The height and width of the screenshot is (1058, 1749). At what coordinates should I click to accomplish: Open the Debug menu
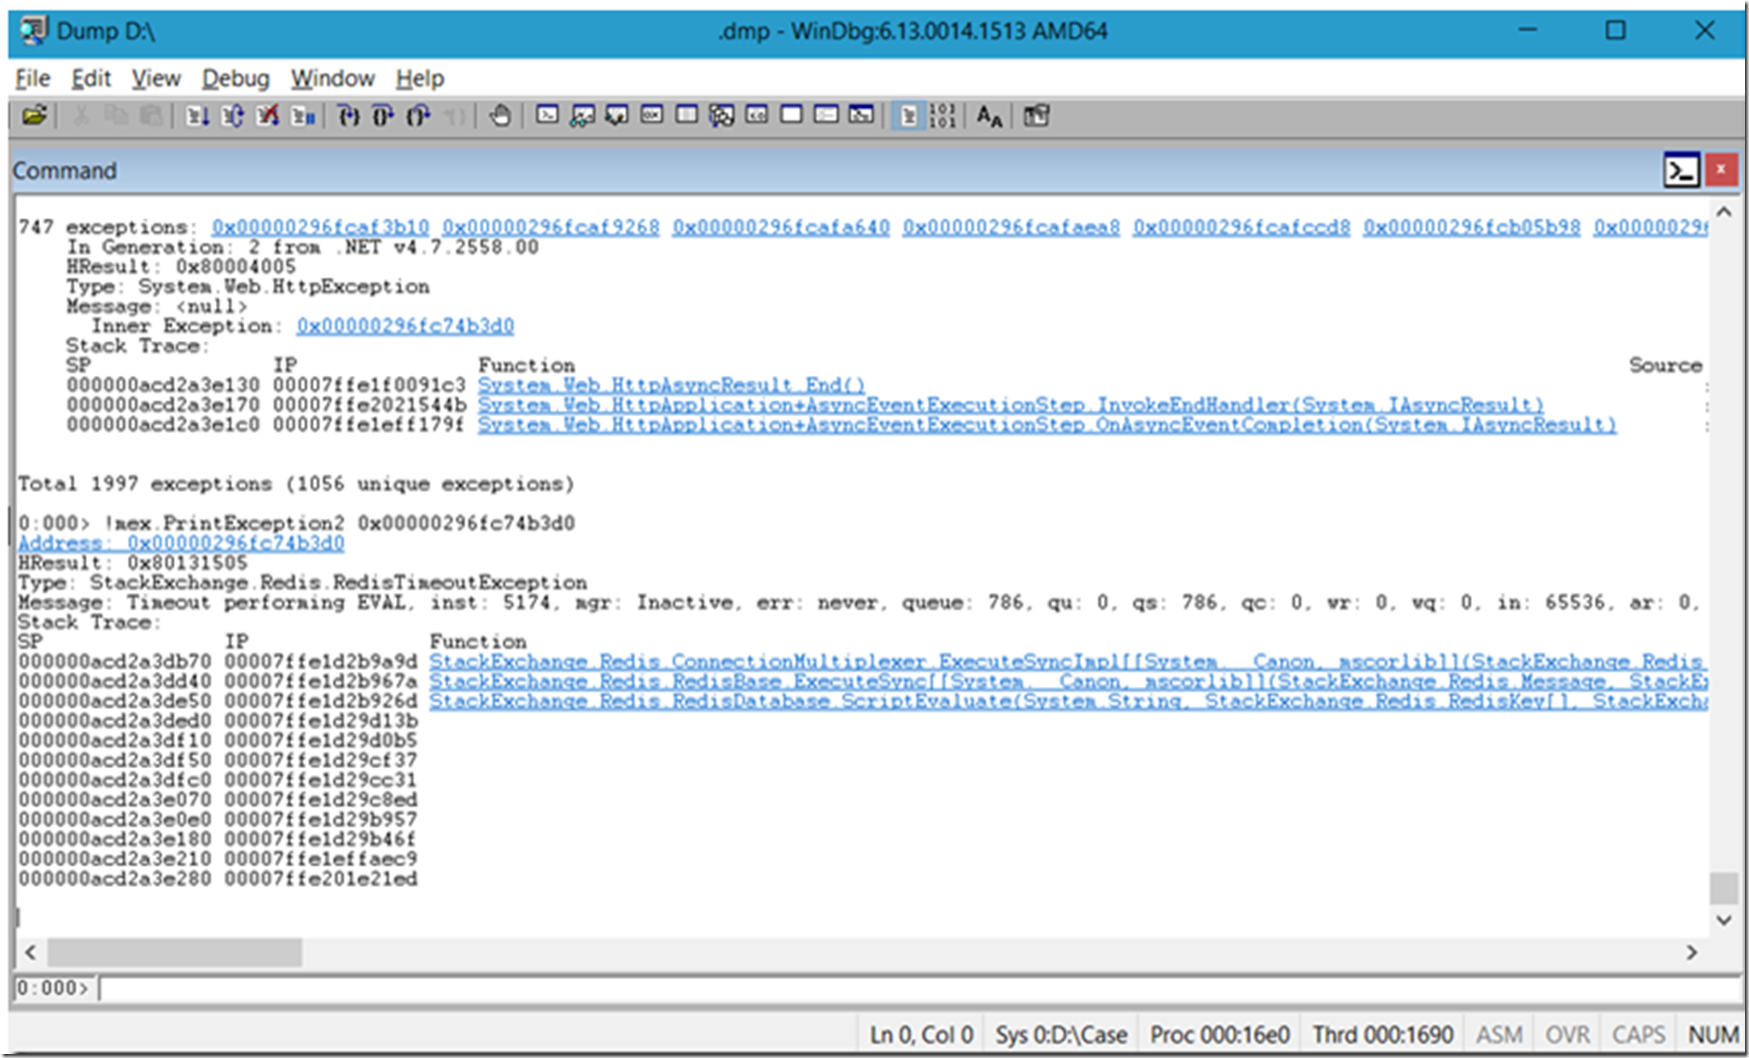point(235,78)
